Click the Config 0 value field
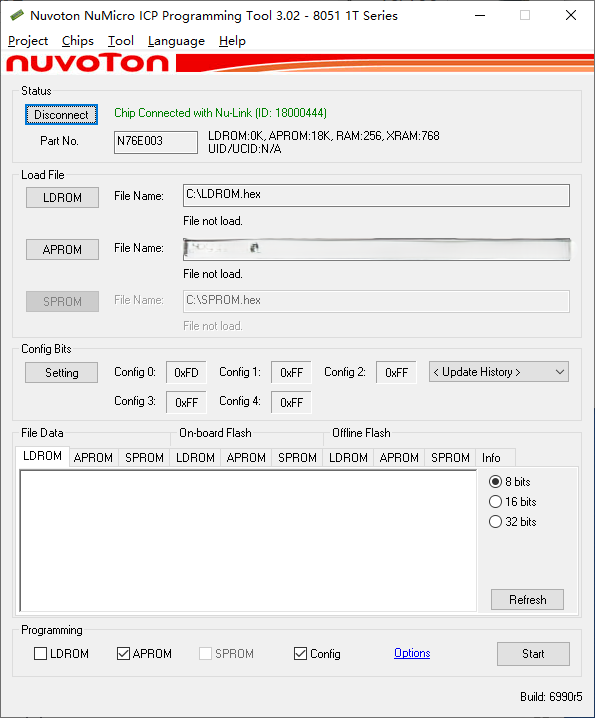This screenshot has width=595, height=718. click(186, 373)
